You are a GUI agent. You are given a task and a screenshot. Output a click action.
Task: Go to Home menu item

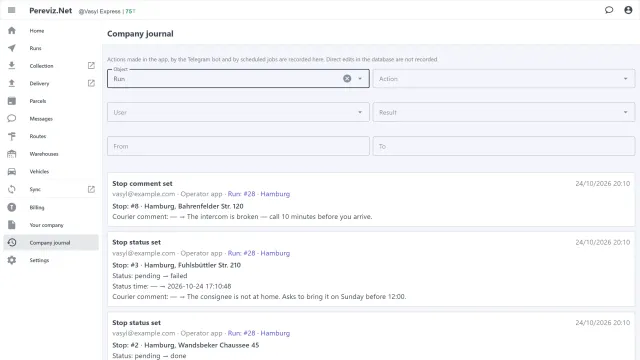(51, 31)
